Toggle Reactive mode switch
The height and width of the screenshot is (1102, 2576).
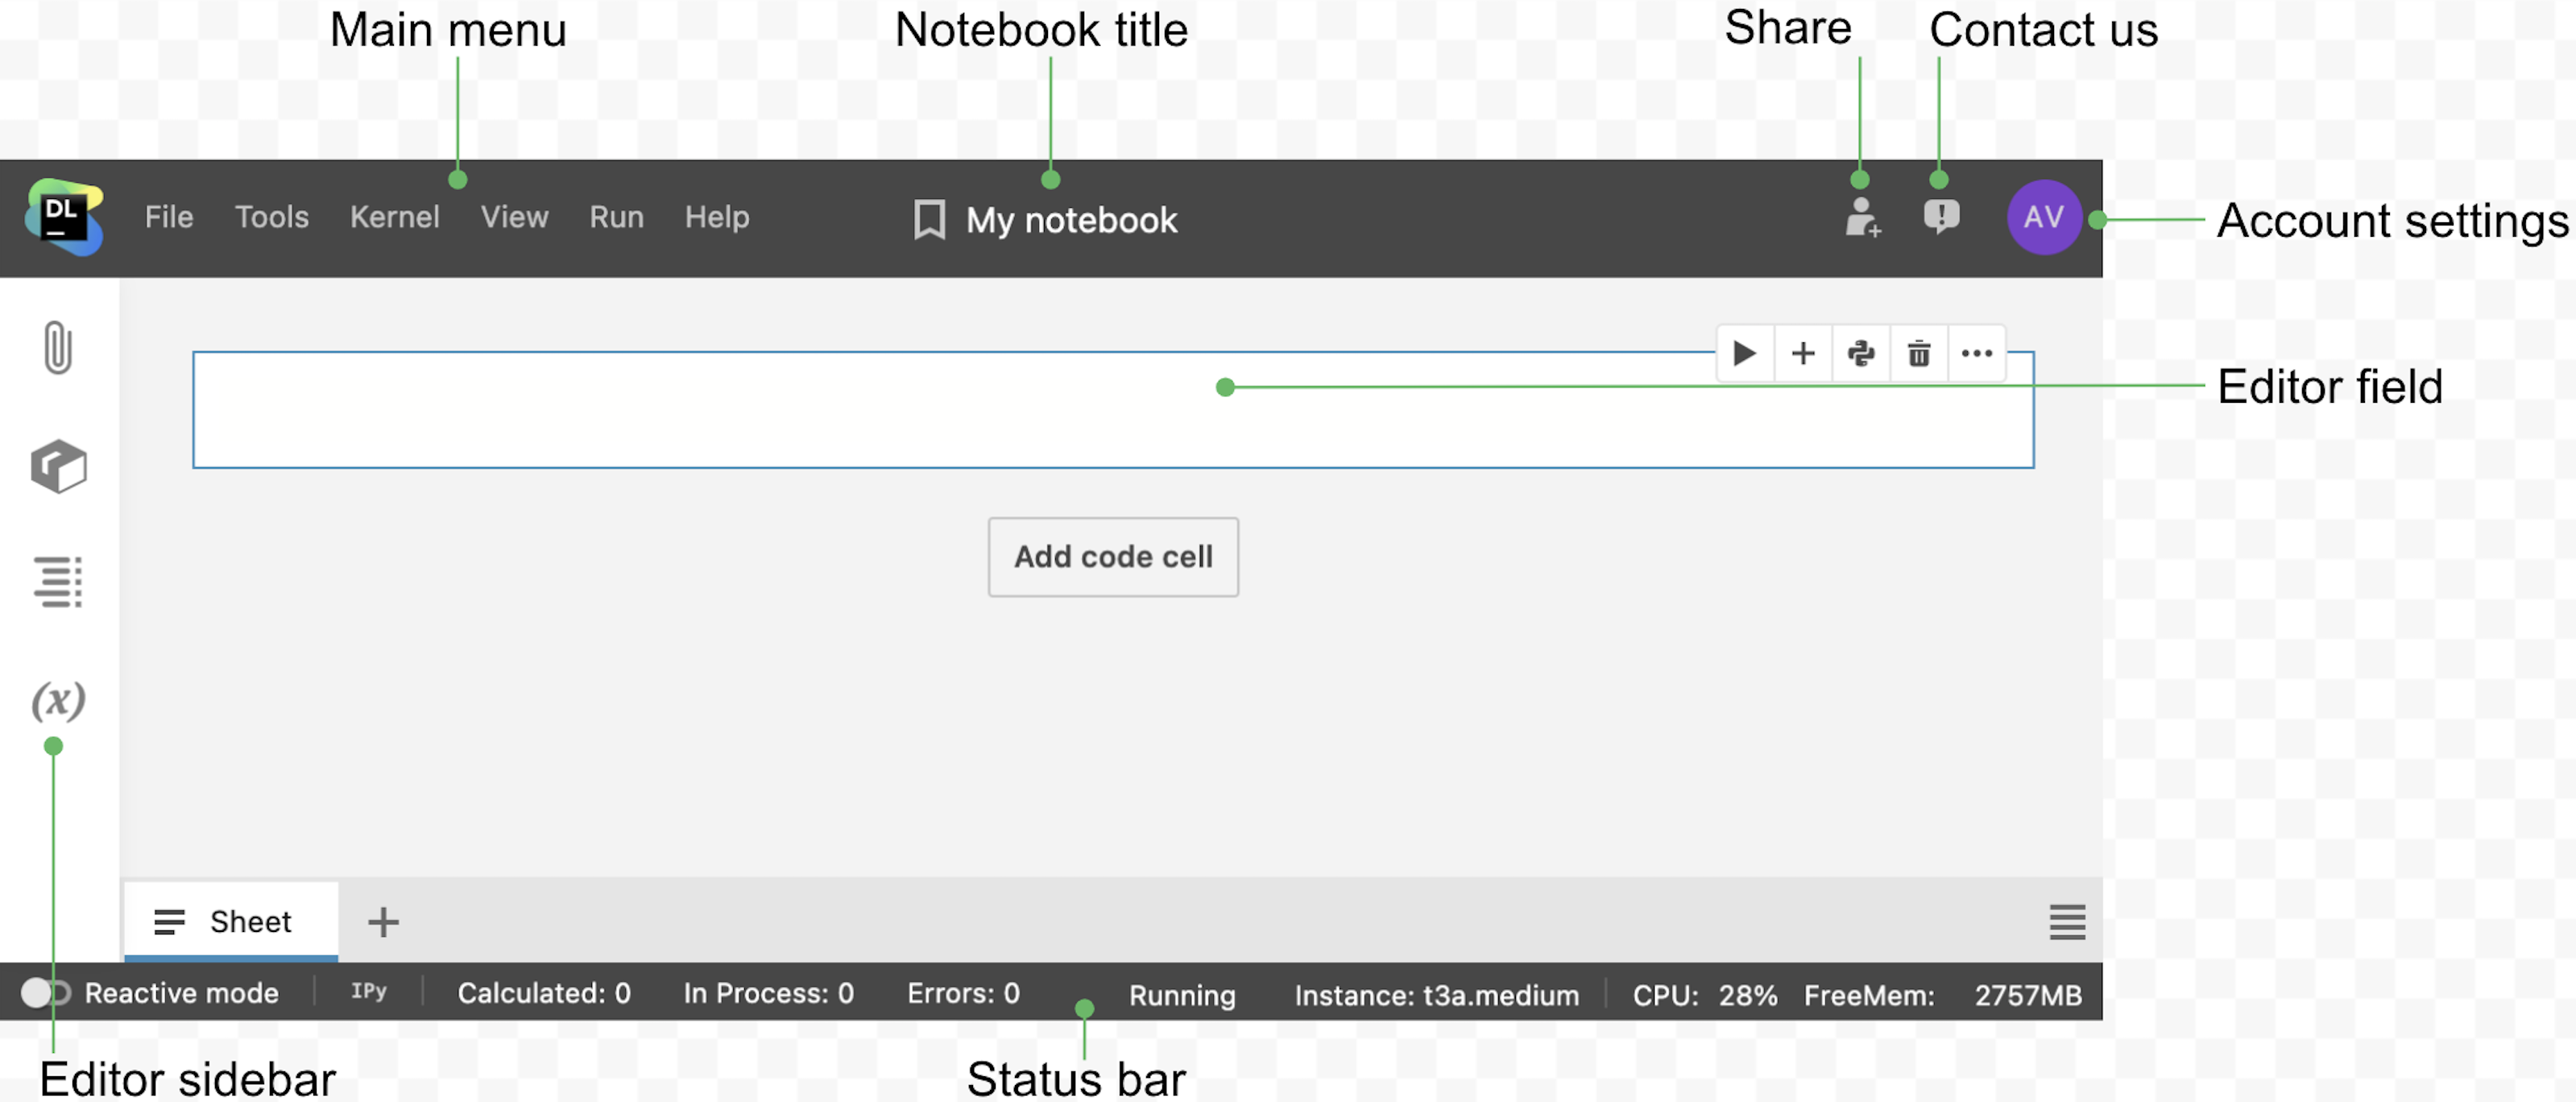click(46, 993)
